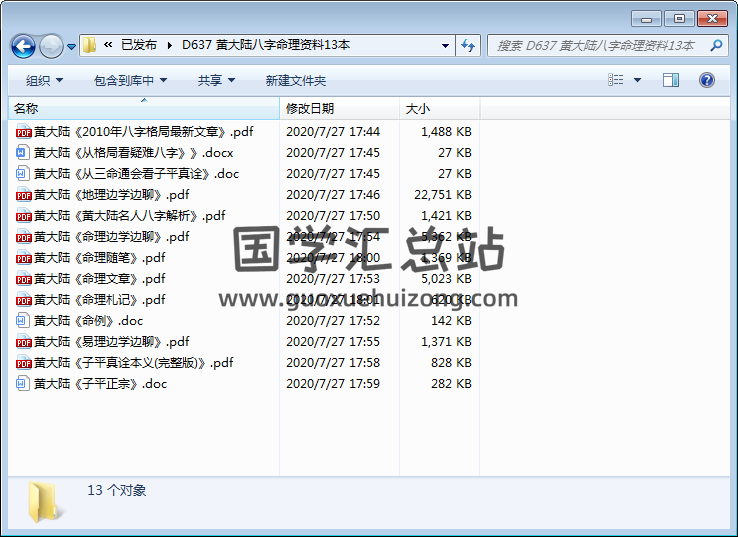Screen dimensions: 738x537
Task: Click PDF icon of 《地理边学边聊》
Action: coord(24,195)
